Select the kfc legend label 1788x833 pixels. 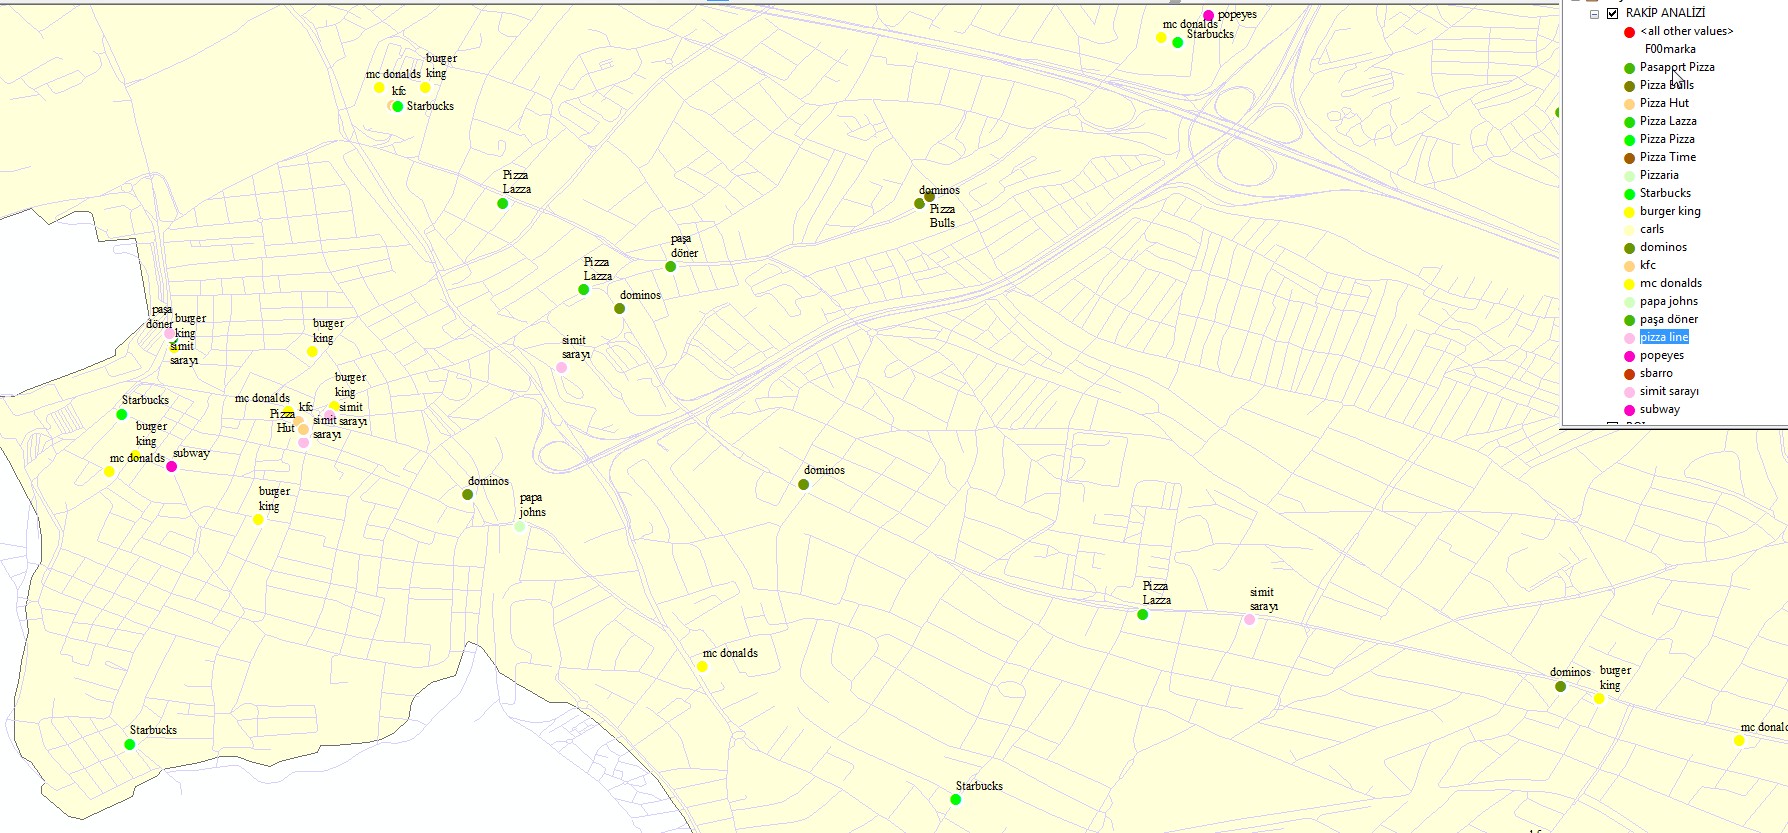pyautogui.click(x=1648, y=265)
